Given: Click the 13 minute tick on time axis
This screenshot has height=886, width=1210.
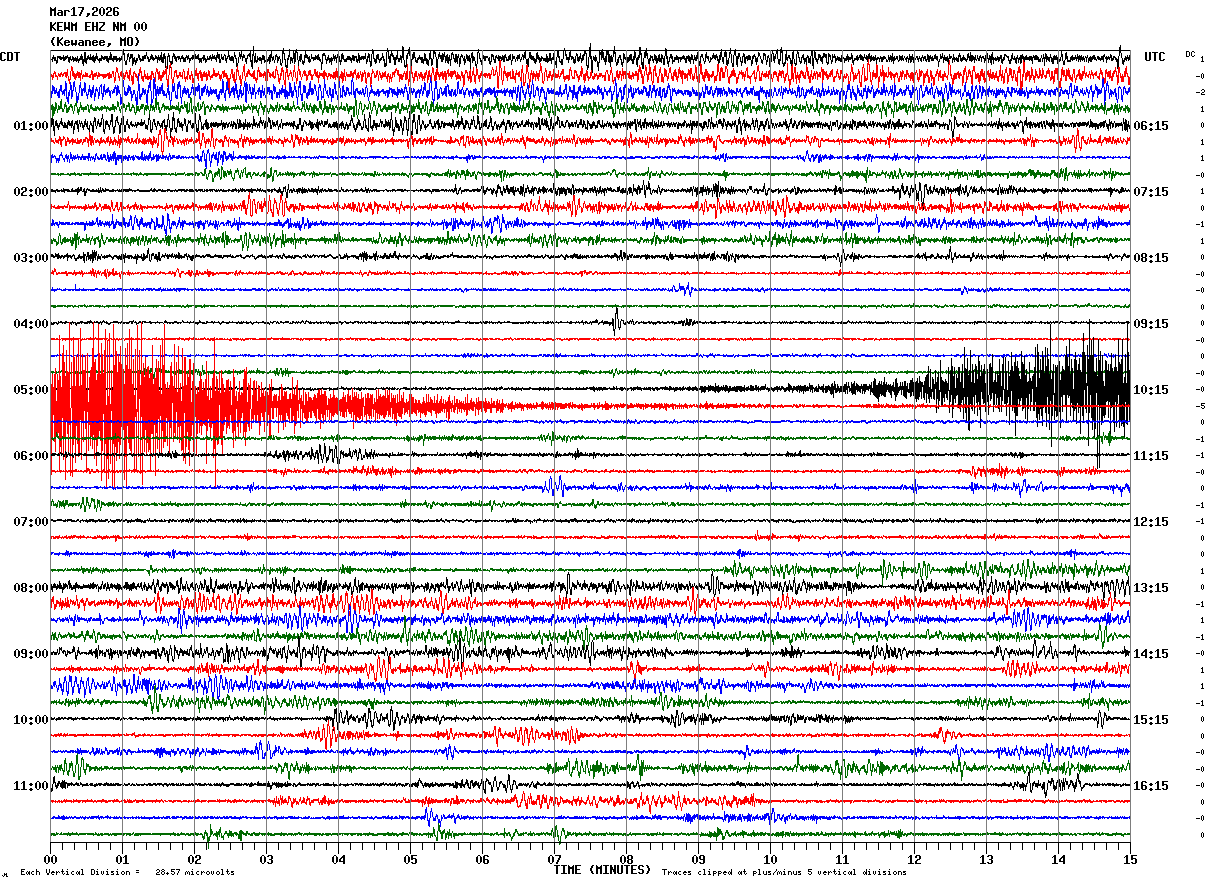Looking at the screenshot, I should pyautogui.click(x=986, y=859).
